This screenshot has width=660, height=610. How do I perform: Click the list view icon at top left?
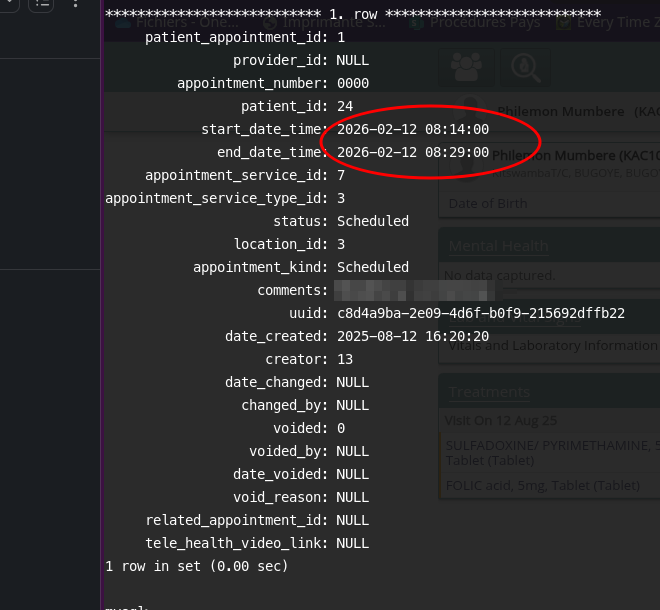pos(41,4)
